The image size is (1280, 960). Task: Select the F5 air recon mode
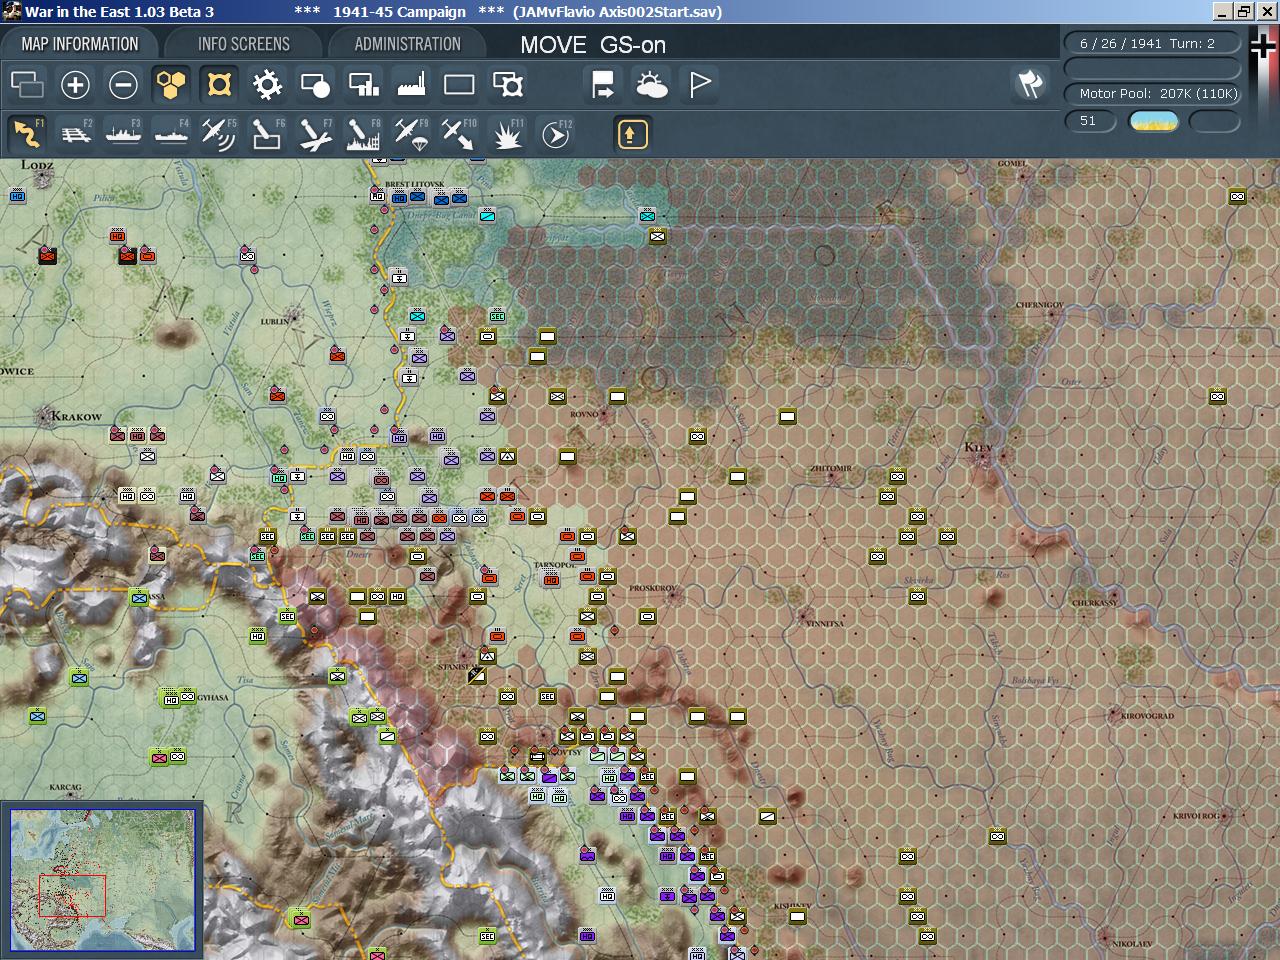(x=219, y=134)
